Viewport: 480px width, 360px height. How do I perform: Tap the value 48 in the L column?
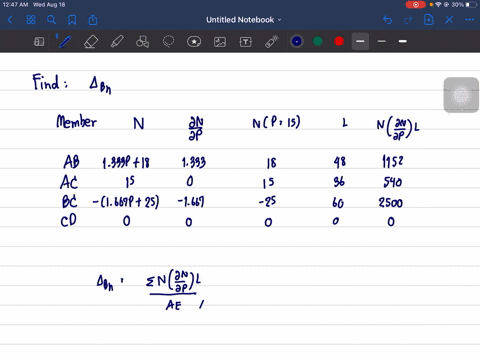click(x=340, y=162)
